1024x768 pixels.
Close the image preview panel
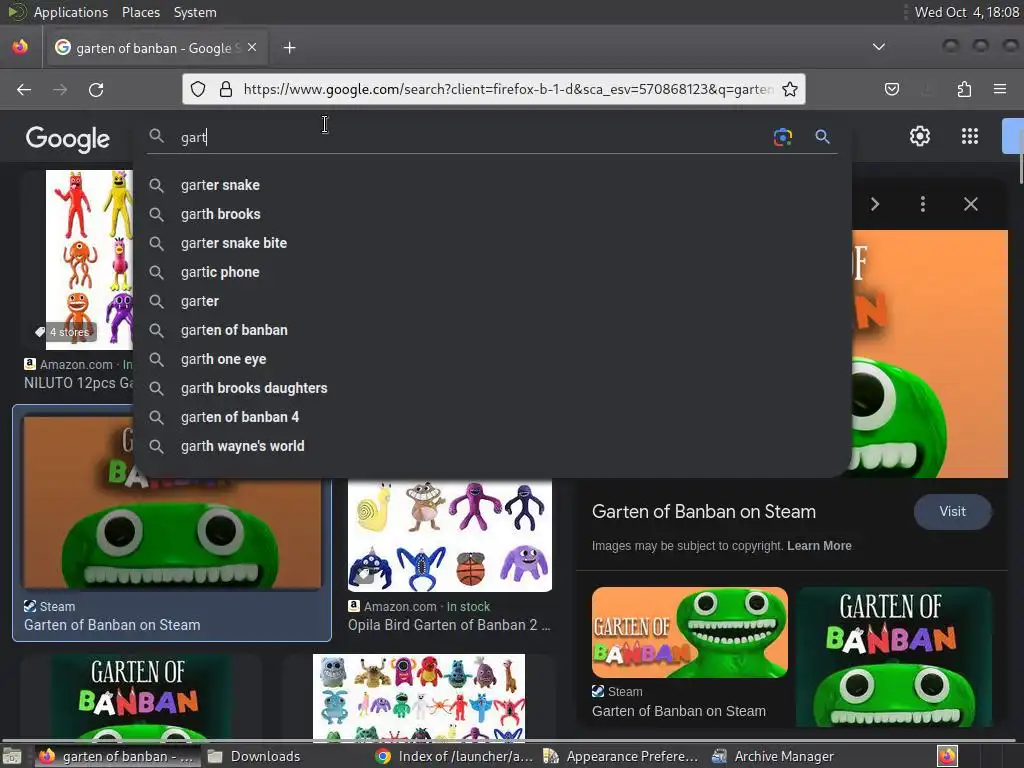click(971, 204)
